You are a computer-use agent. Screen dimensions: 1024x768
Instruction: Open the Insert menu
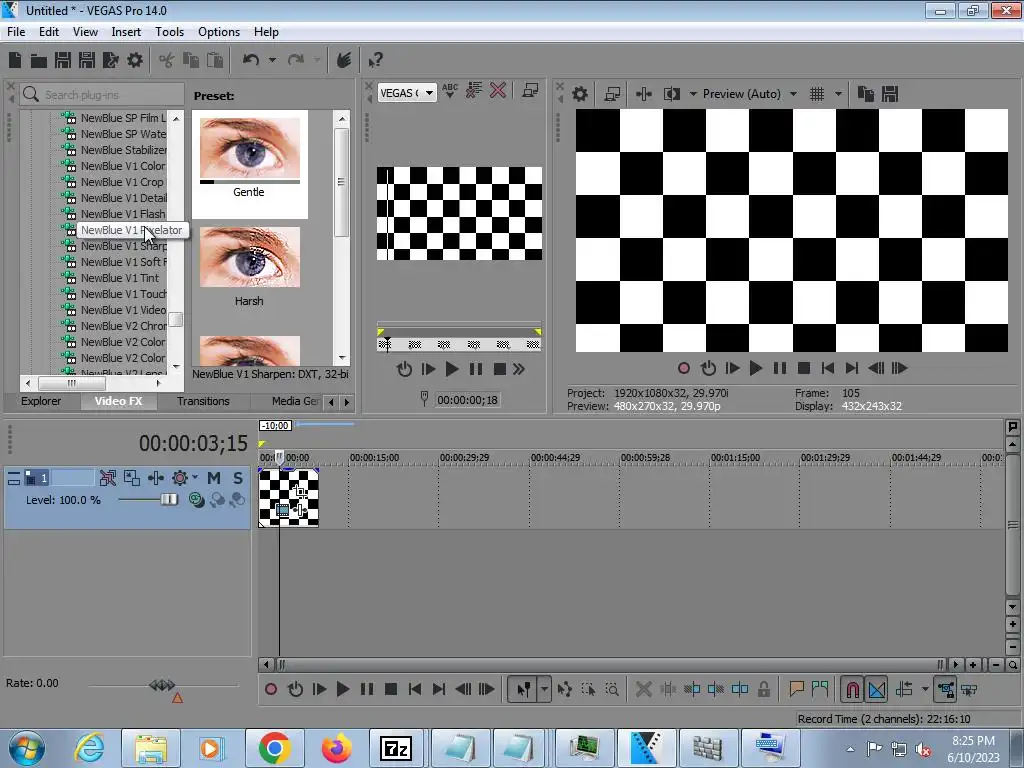coord(126,32)
